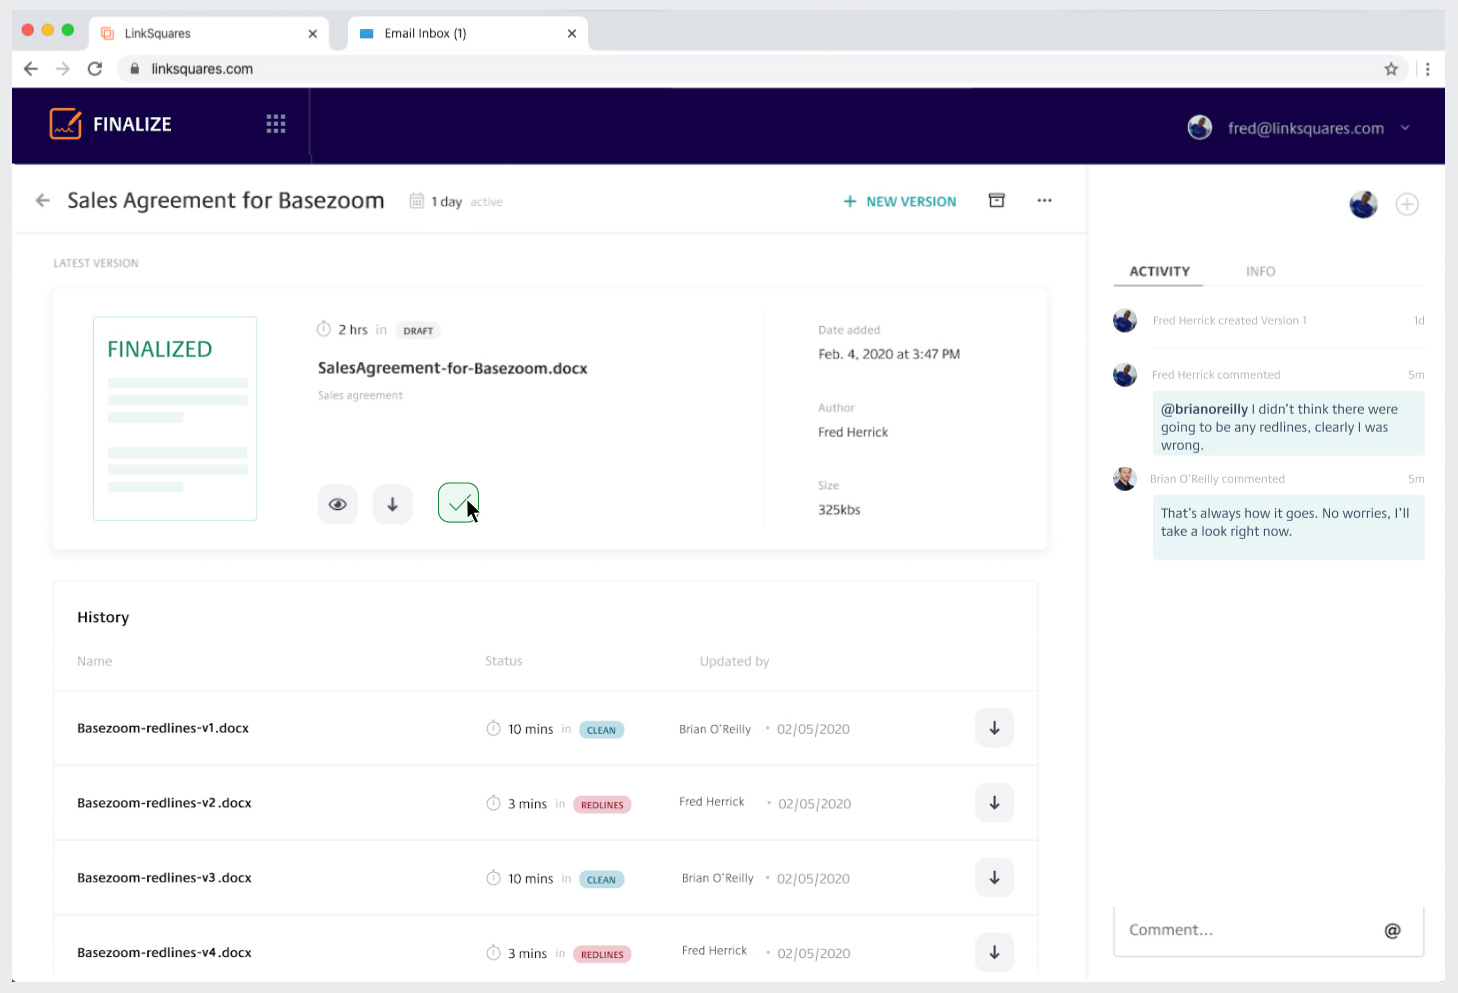
Task: Go back using the arrow beside Sales Agreement title
Action: 43,201
